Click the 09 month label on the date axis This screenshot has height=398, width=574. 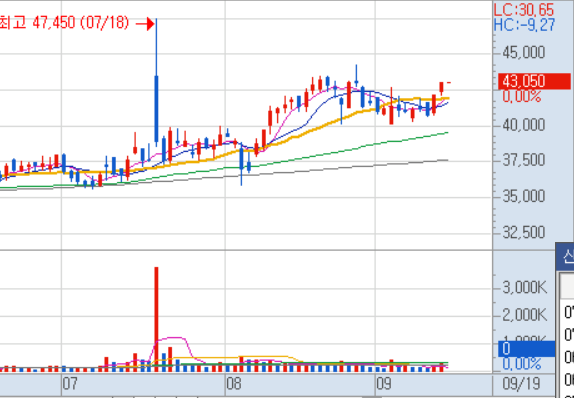click(x=384, y=384)
